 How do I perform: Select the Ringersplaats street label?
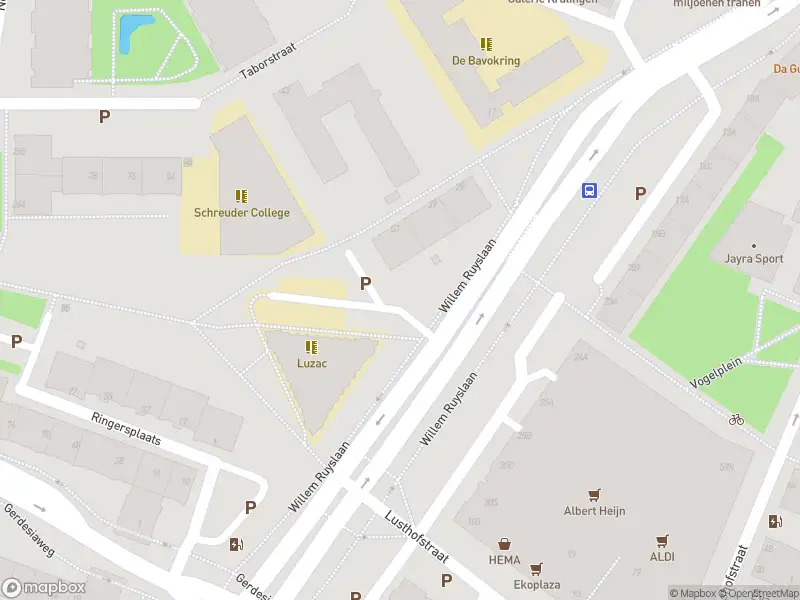coord(126,429)
